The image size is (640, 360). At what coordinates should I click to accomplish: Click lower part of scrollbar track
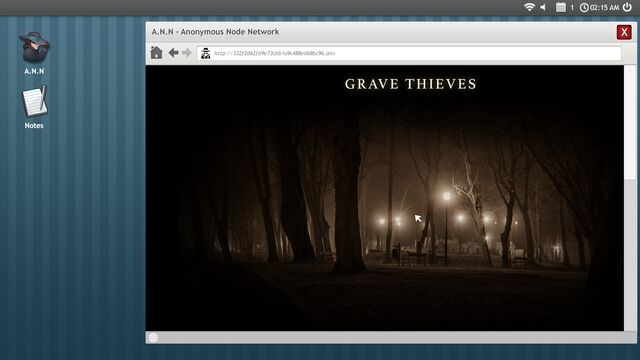(x=630, y=255)
